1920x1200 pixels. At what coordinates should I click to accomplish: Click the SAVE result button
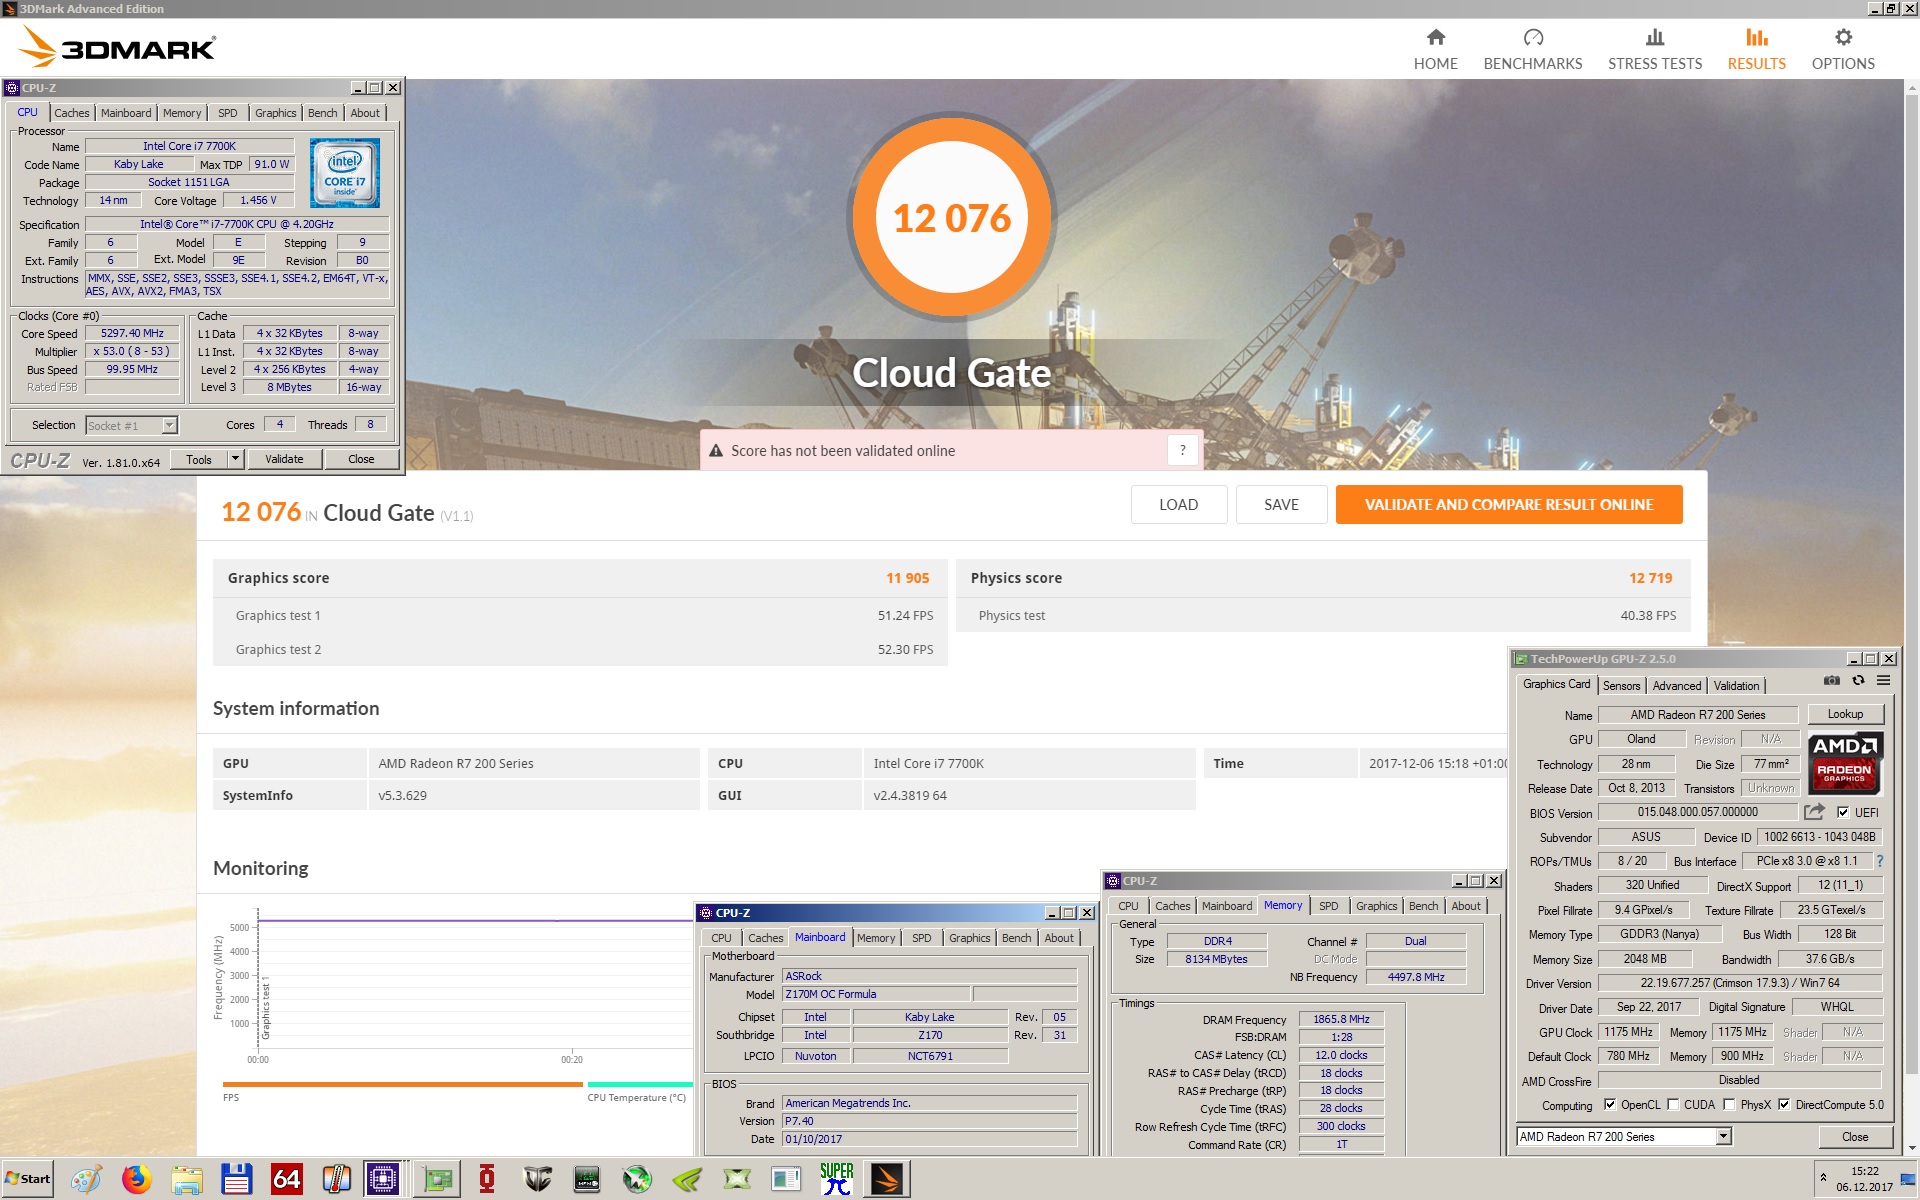coord(1281,505)
